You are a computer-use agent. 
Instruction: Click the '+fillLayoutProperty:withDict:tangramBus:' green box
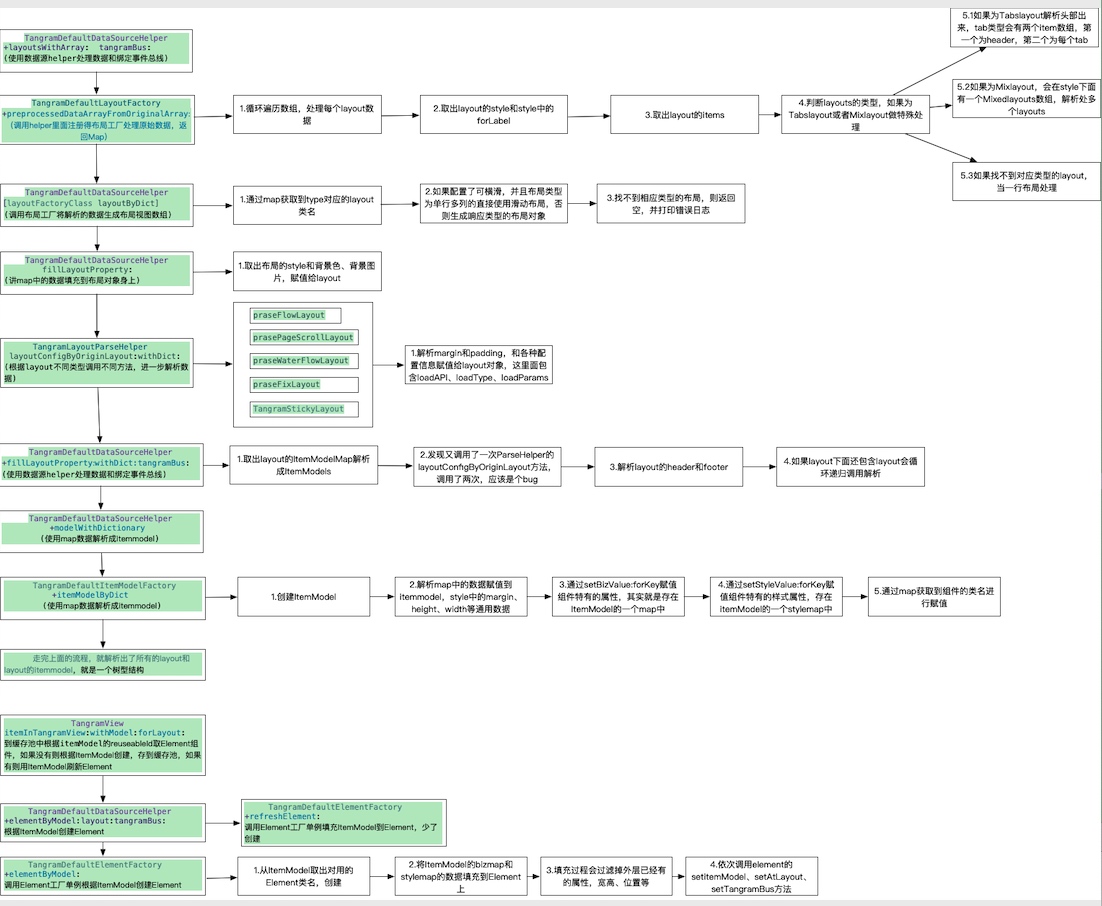pos(101,465)
